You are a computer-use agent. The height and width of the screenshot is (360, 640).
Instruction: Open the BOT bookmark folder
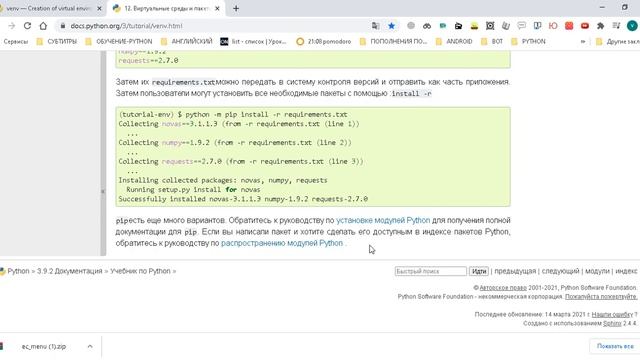click(492, 42)
